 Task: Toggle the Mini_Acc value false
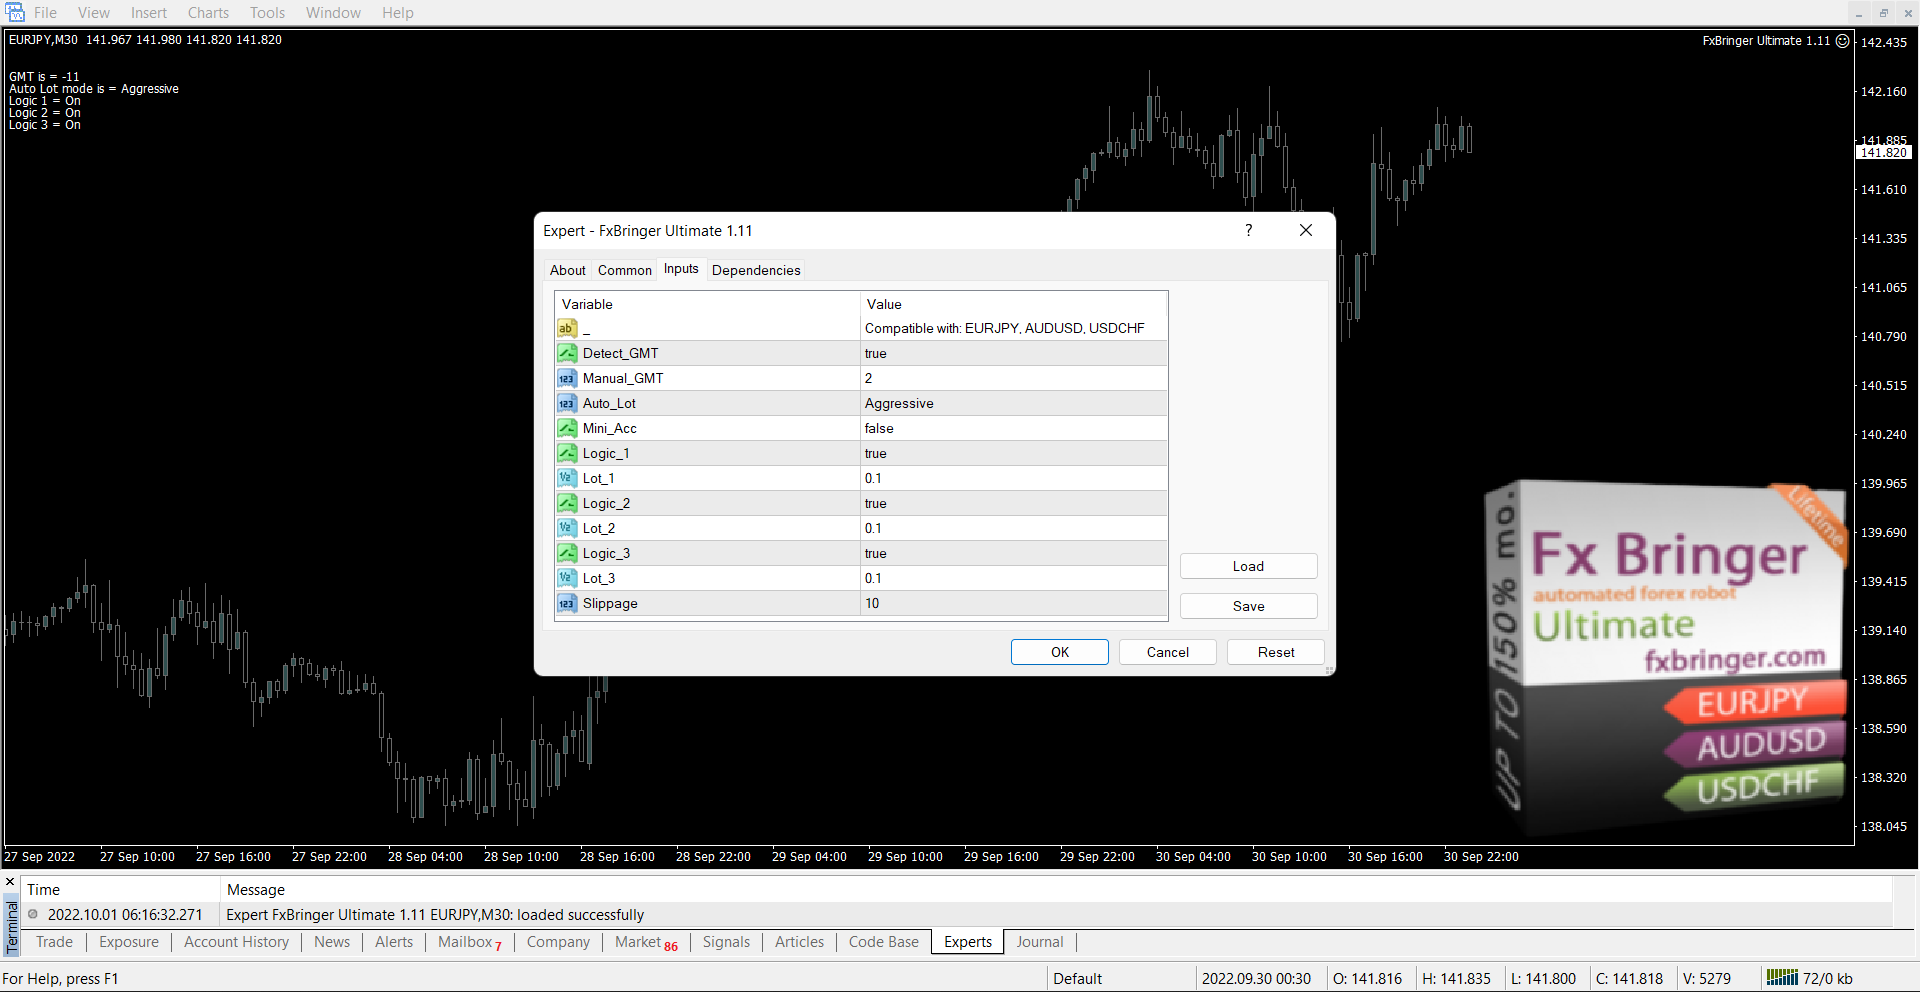pyautogui.click(x=1014, y=428)
